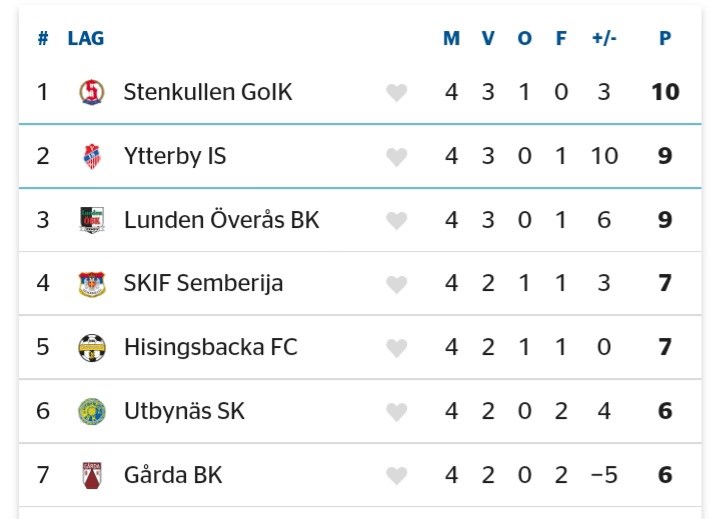Viewport: 710px width, 519px height.
Task: Favorite Stenkullen GoIK with the heart
Action: click(397, 93)
